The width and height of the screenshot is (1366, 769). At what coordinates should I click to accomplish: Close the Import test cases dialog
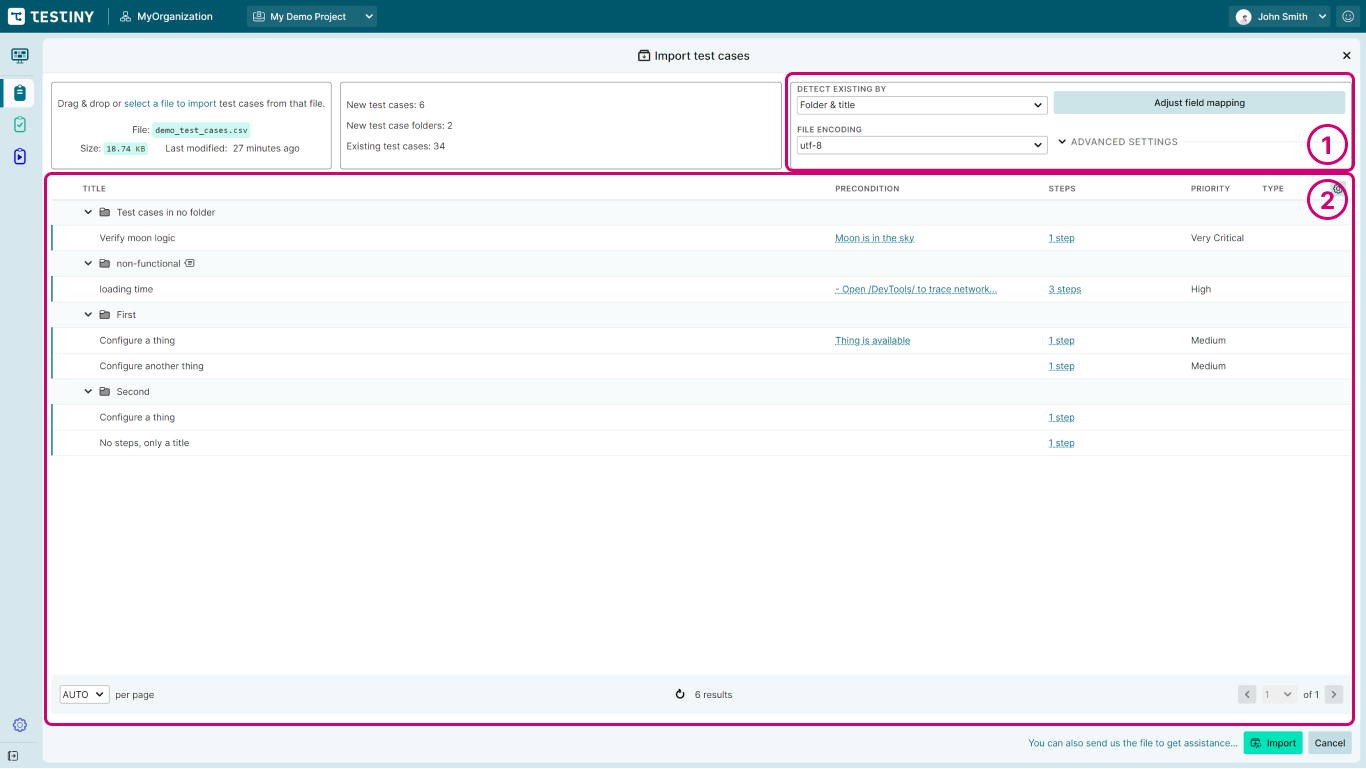[1346, 56]
